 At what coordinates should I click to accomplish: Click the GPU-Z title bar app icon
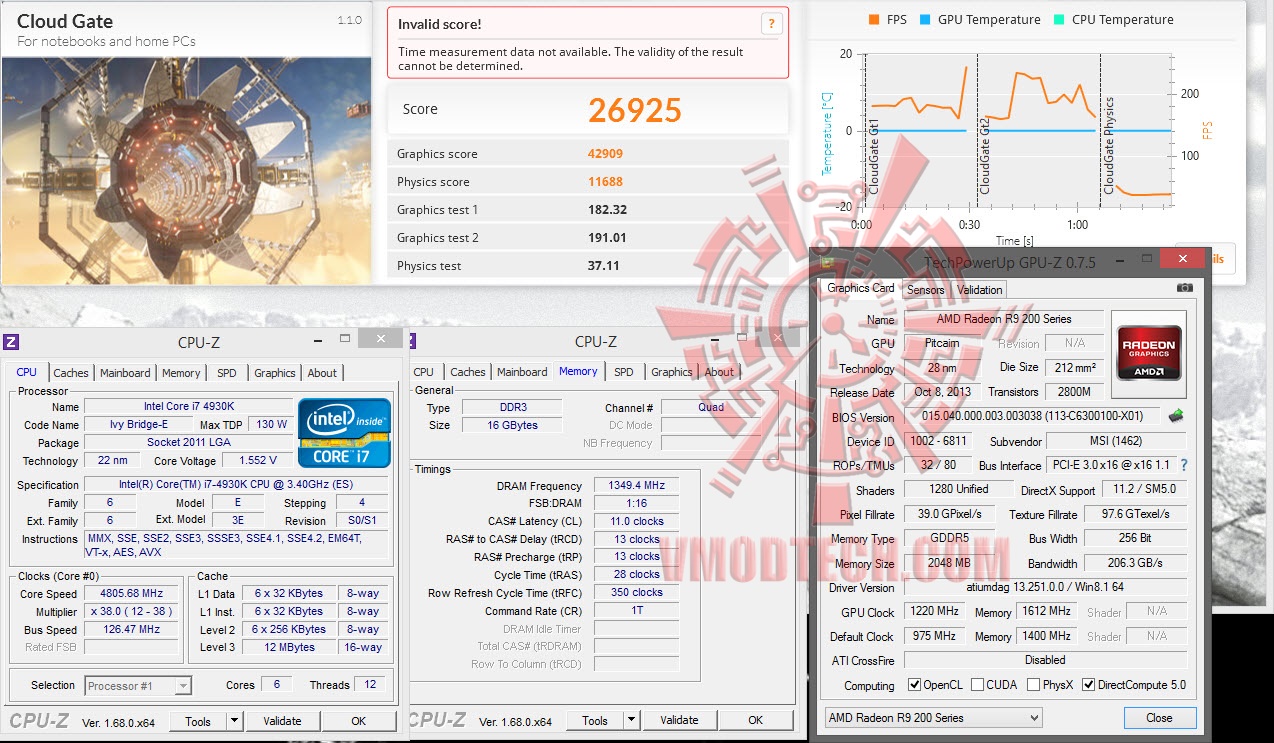pyautogui.click(x=826, y=262)
